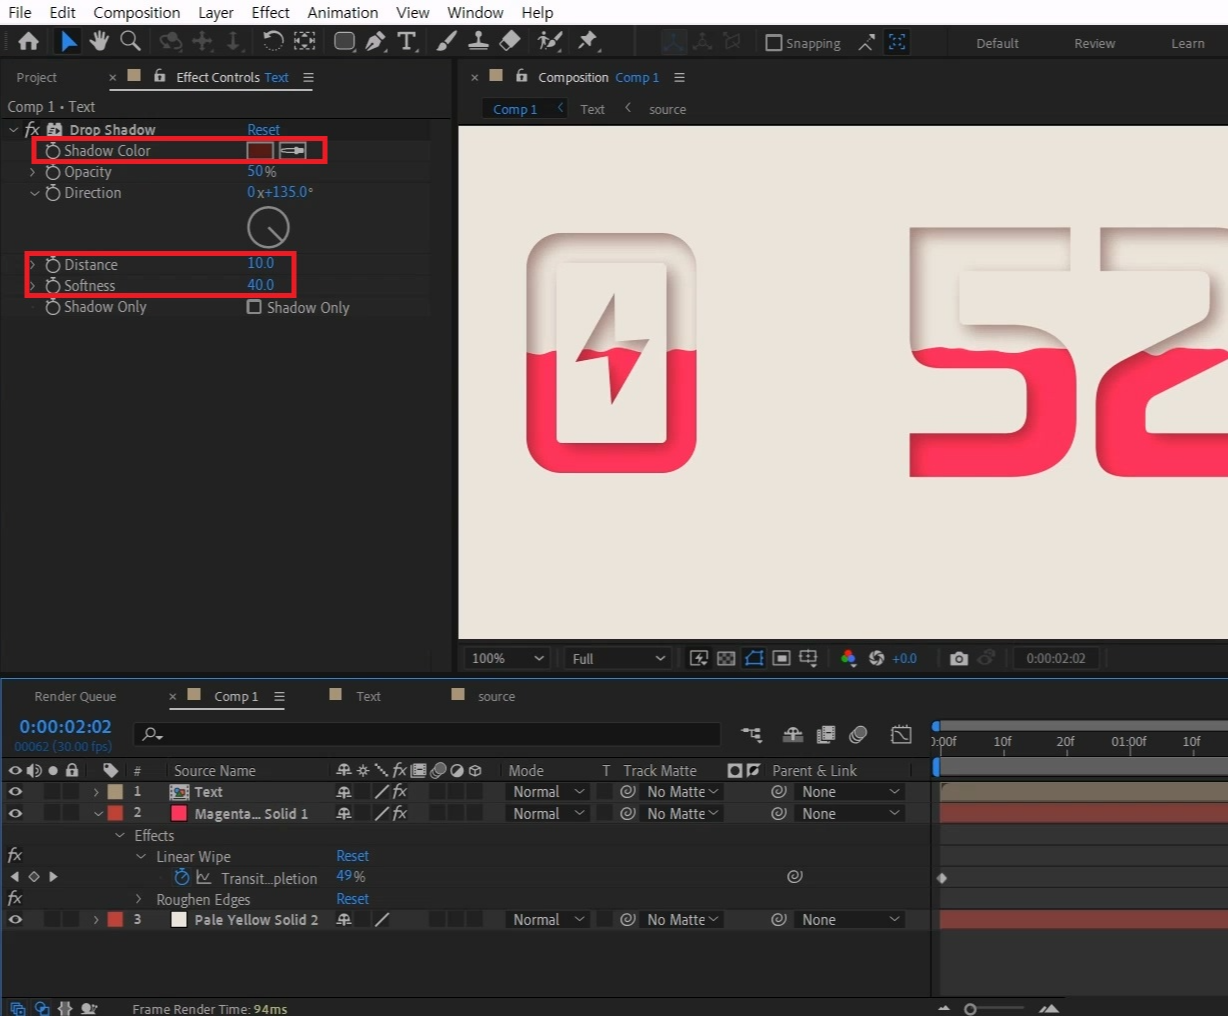Select the Clone Stamp tool
The width and height of the screenshot is (1228, 1016).
(479, 41)
